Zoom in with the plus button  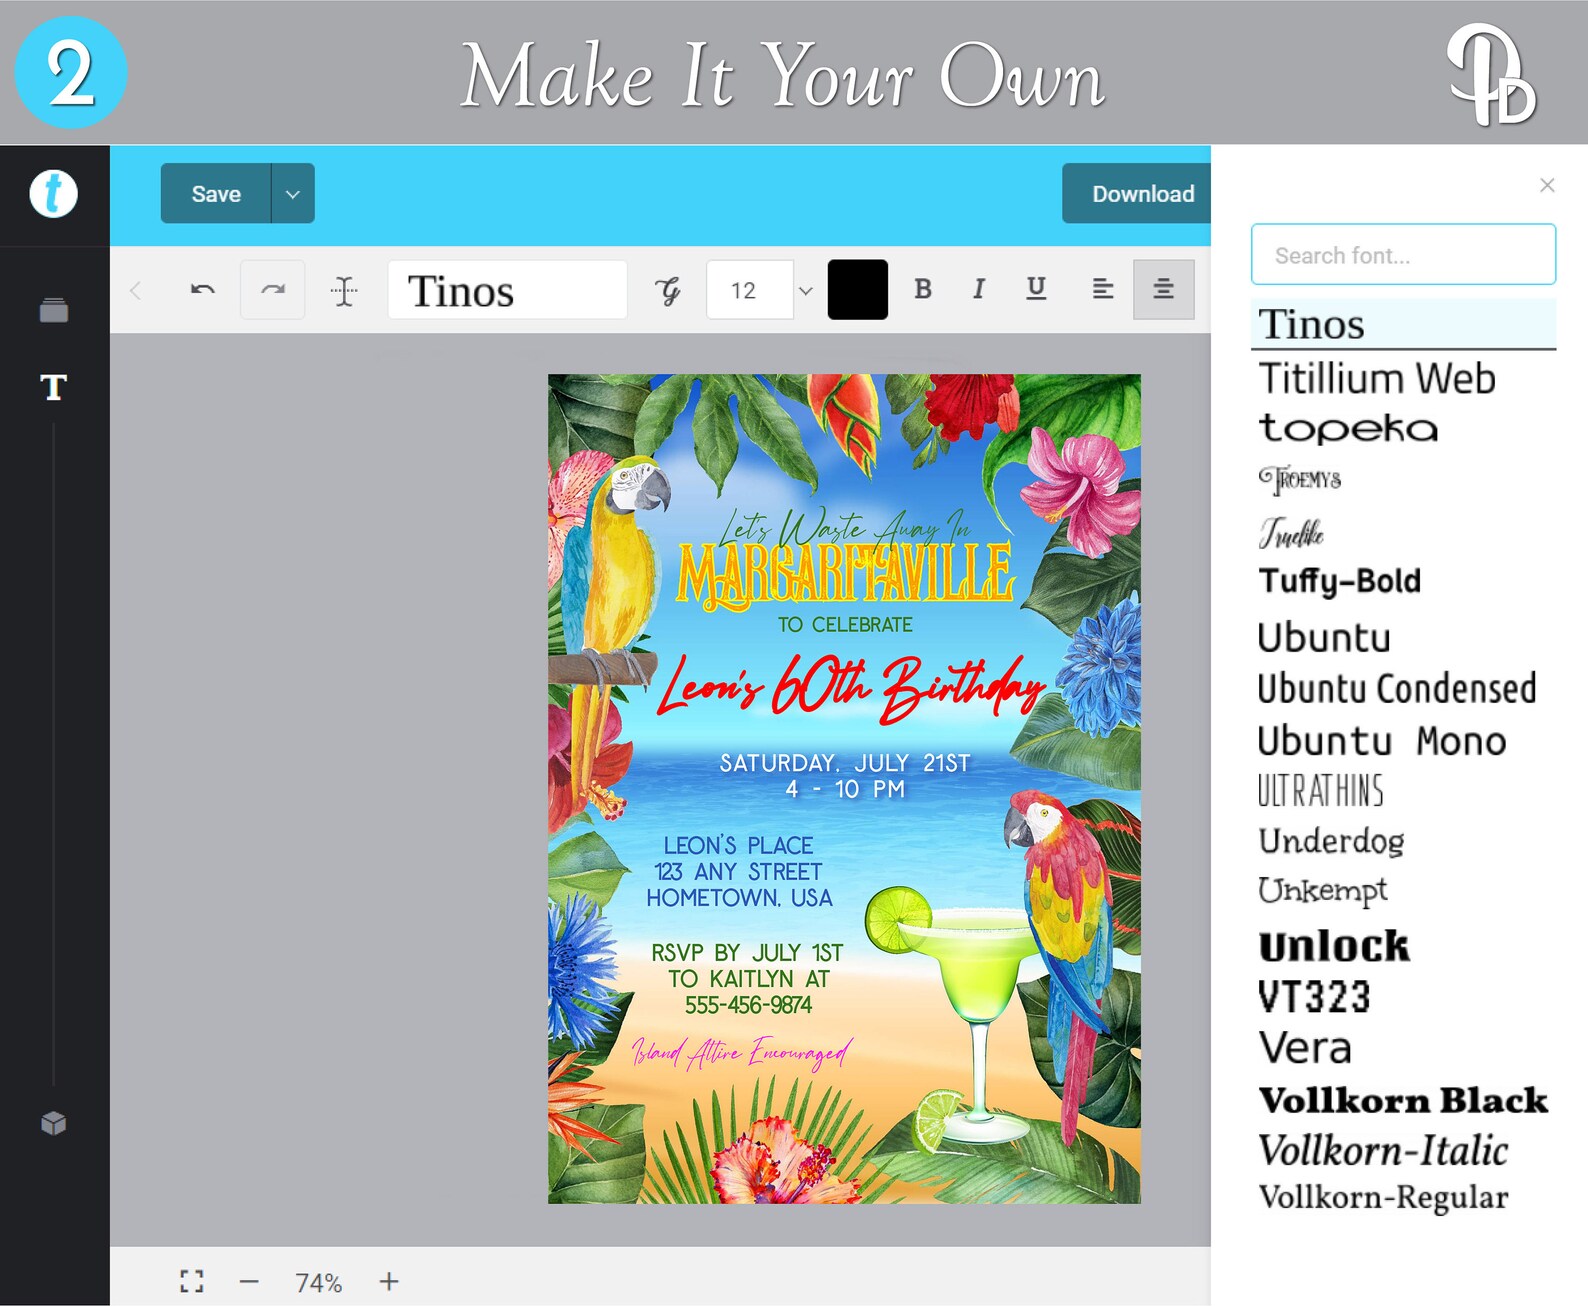click(389, 1281)
